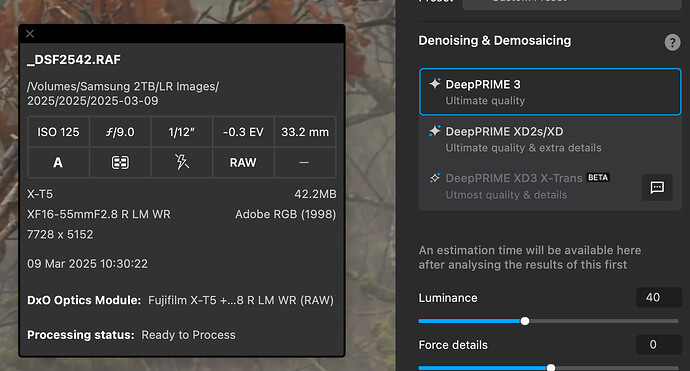Click the BETA badge
Screen dimensions: 690x371
[598, 177]
